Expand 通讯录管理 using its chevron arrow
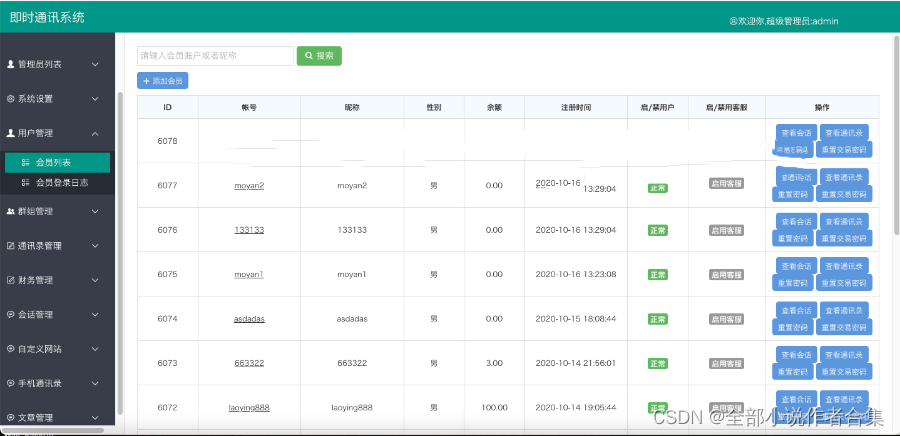Viewport: 900px width, 436px height. click(x=95, y=246)
